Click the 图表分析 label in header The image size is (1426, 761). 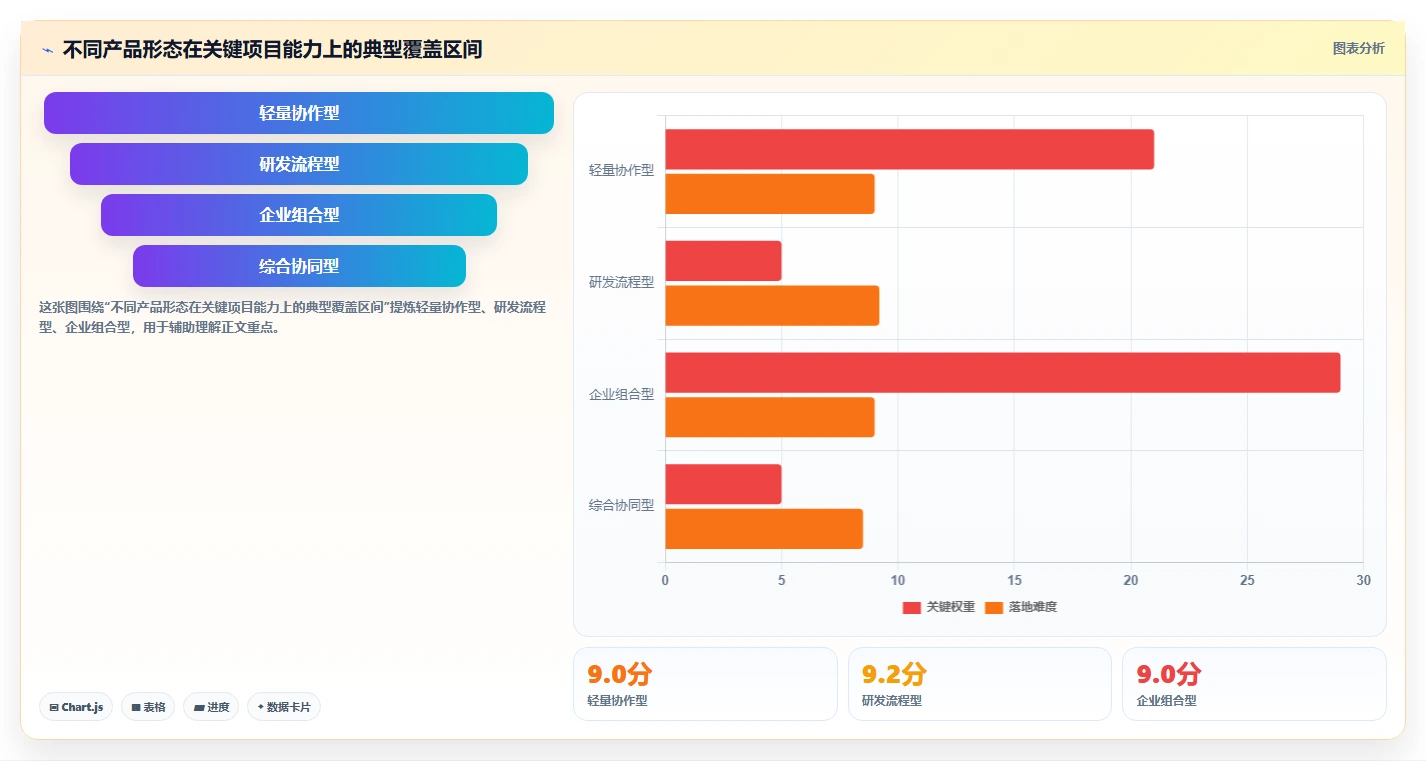click(1358, 48)
